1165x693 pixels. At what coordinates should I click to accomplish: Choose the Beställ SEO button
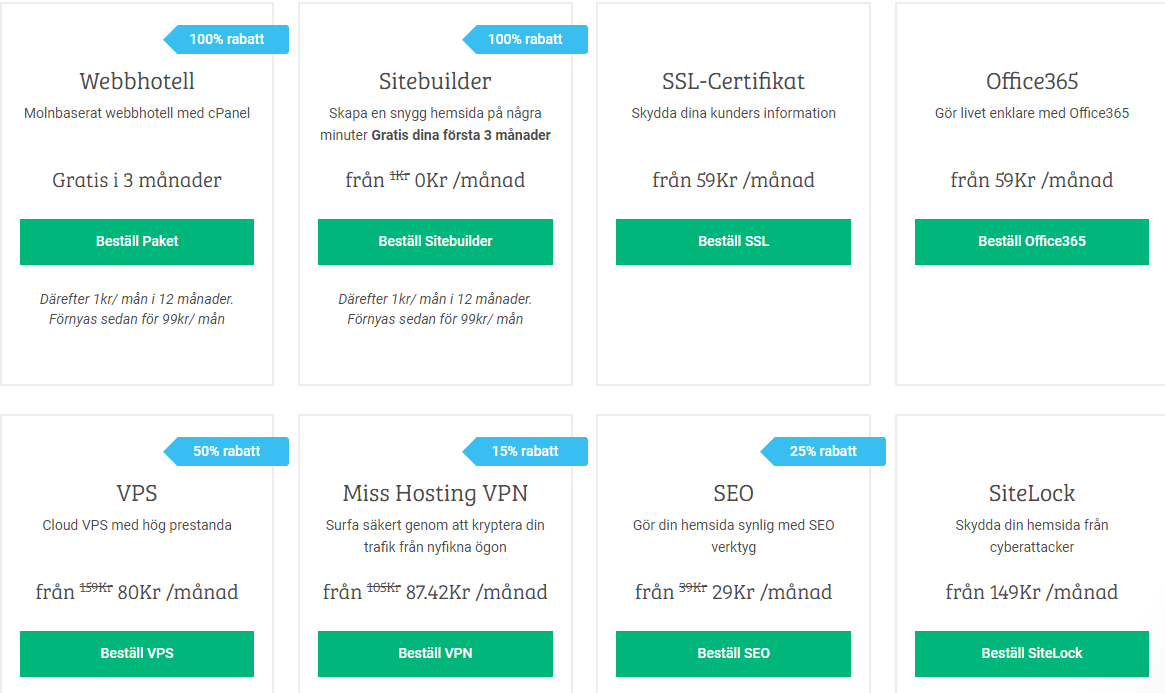[x=733, y=654]
